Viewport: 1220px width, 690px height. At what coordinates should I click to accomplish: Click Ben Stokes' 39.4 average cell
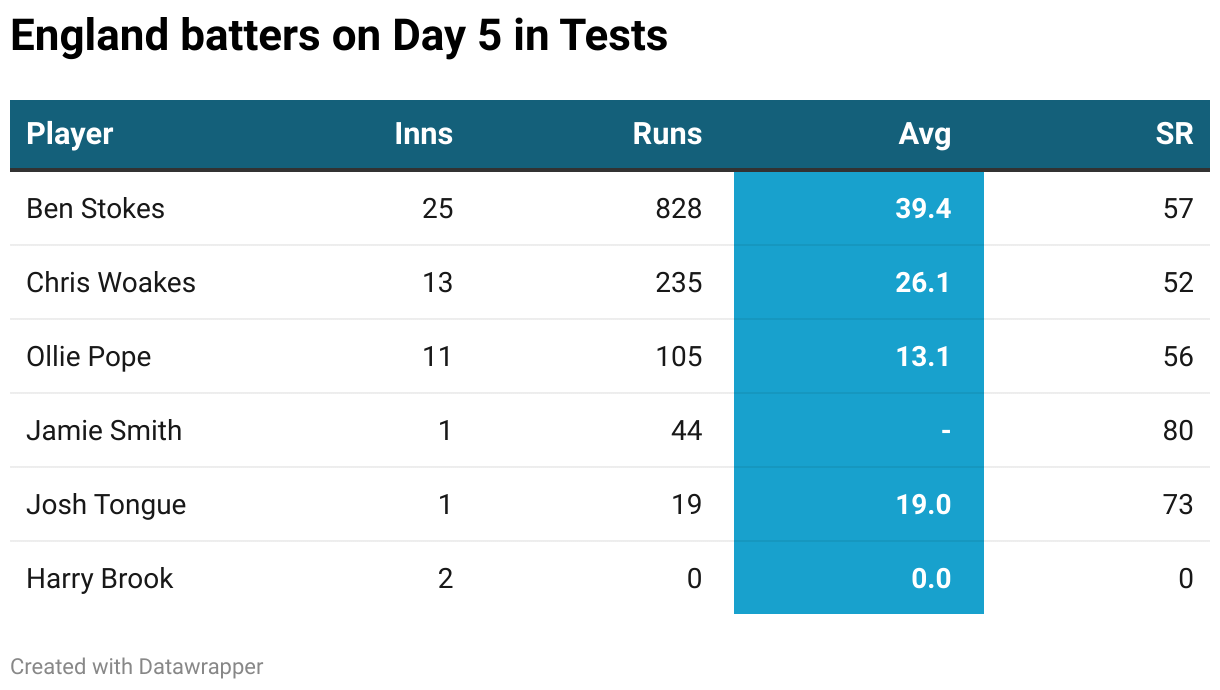[923, 208]
